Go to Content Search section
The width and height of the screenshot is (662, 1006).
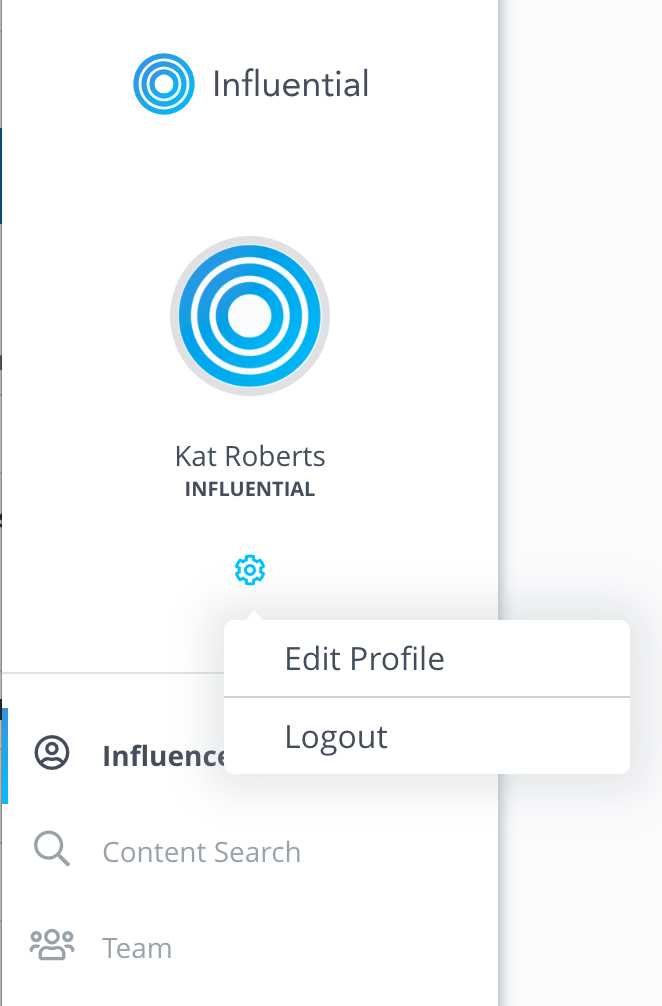(x=201, y=852)
